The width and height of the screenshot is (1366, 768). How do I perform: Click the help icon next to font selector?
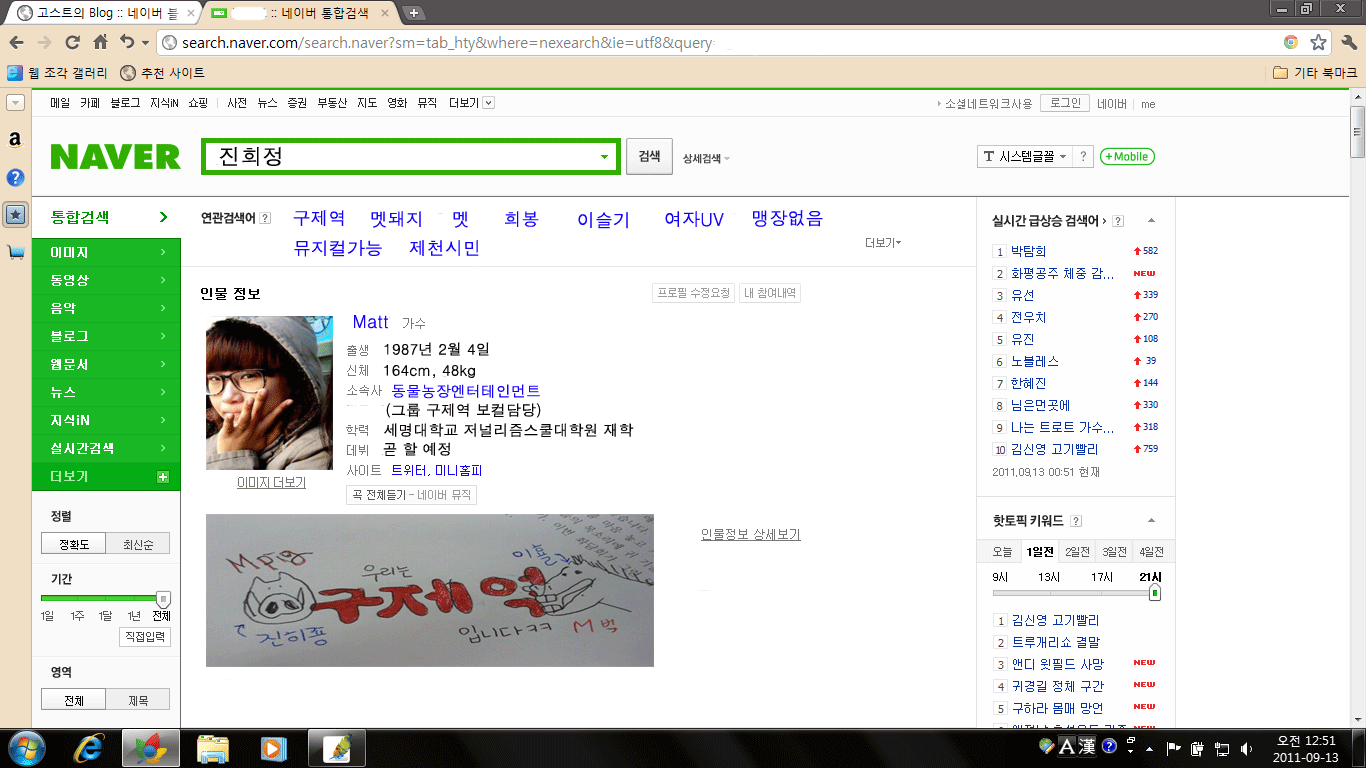click(x=1084, y=156)
